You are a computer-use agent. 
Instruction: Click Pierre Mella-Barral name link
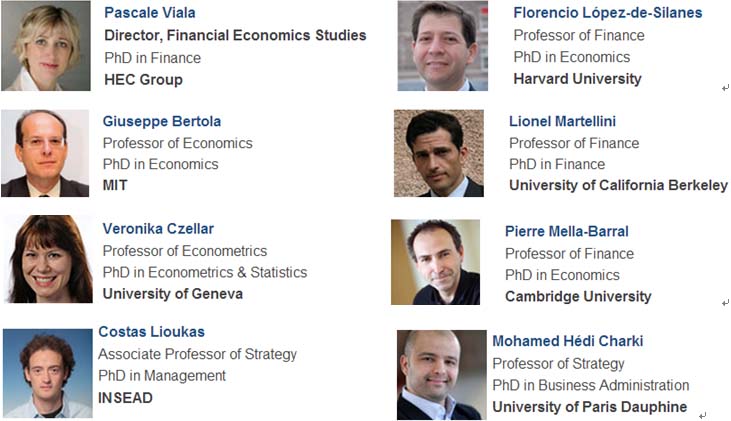tap(566, 231)
